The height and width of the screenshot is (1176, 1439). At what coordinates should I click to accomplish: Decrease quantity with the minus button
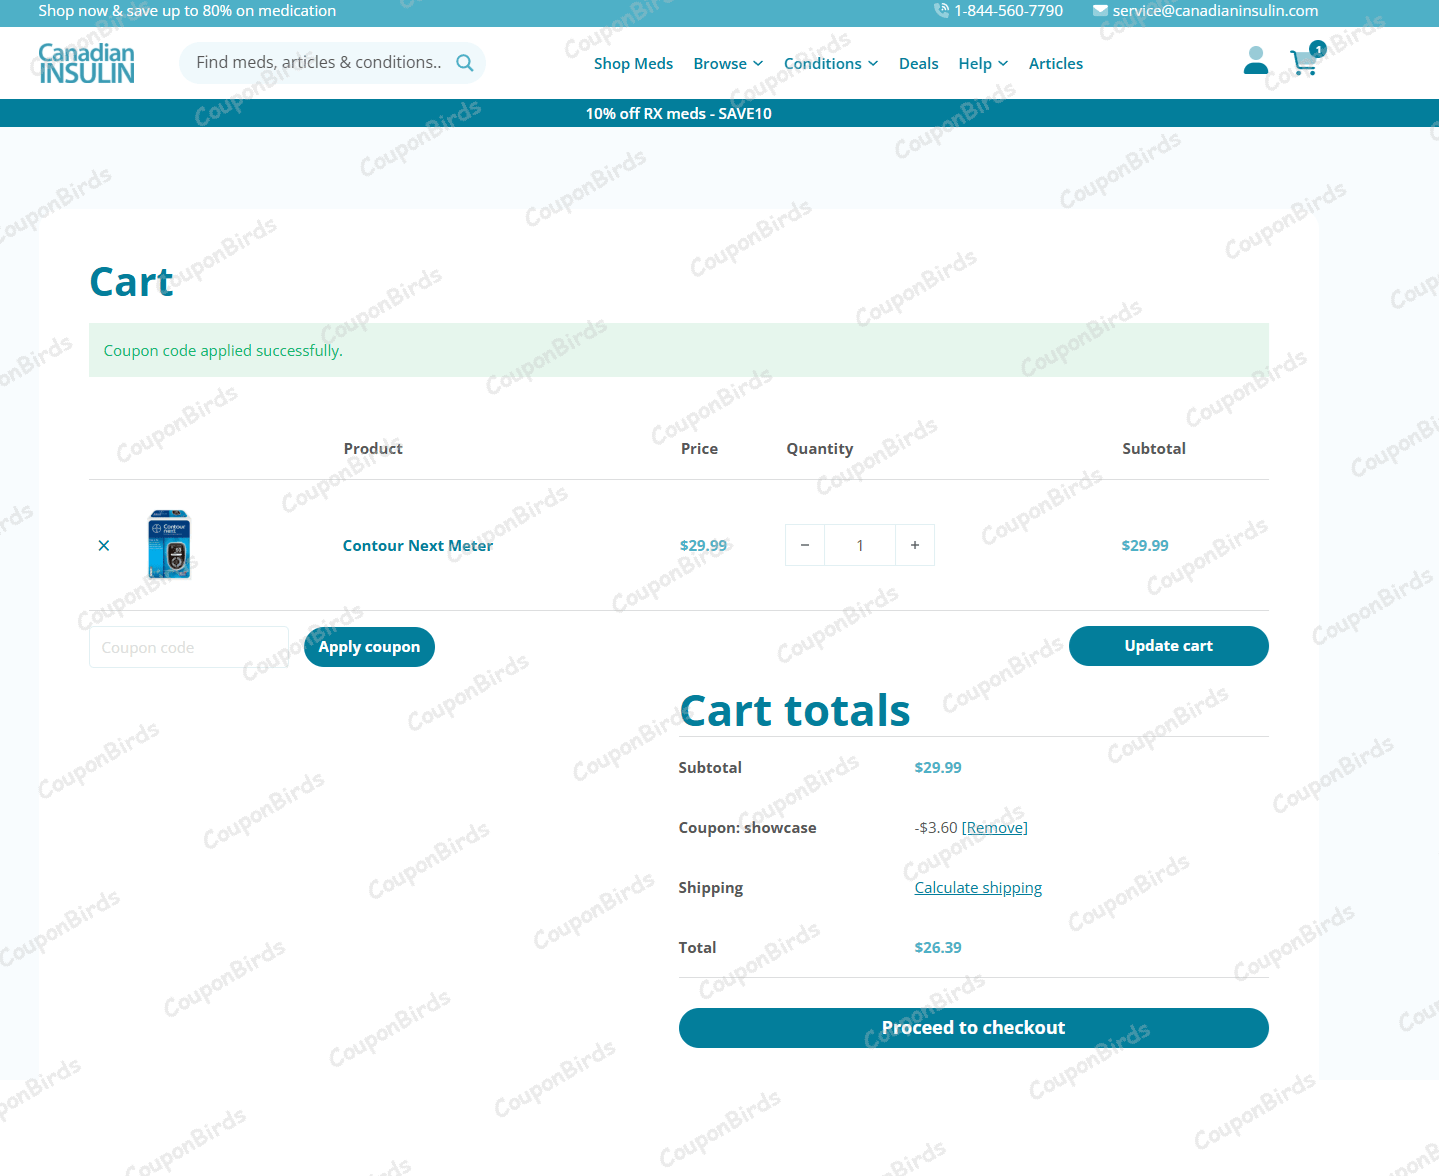pos(805,545)
